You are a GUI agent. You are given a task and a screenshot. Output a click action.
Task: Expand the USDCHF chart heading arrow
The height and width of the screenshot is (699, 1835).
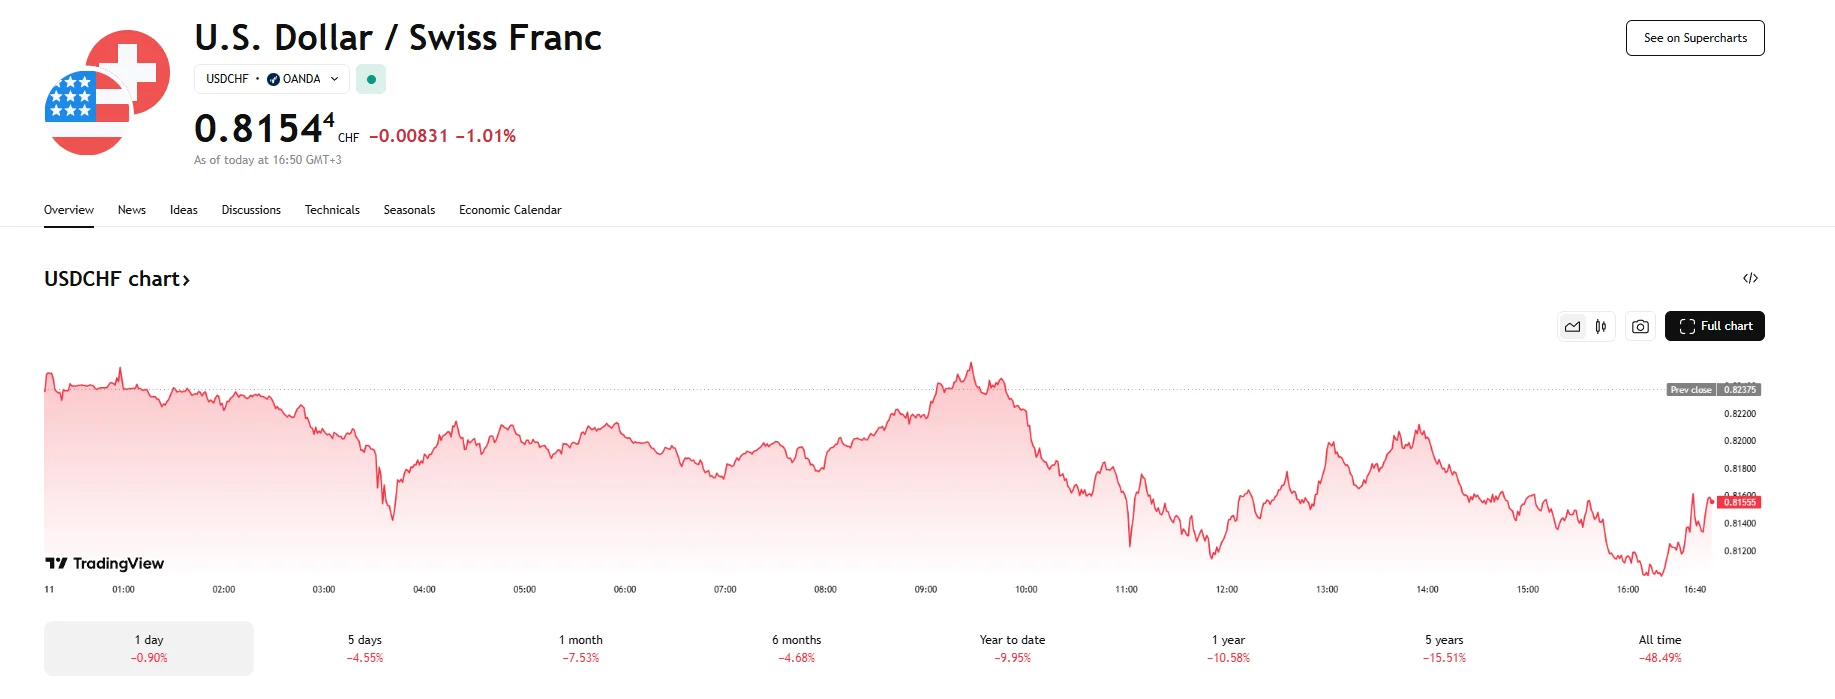coord(186,280)
